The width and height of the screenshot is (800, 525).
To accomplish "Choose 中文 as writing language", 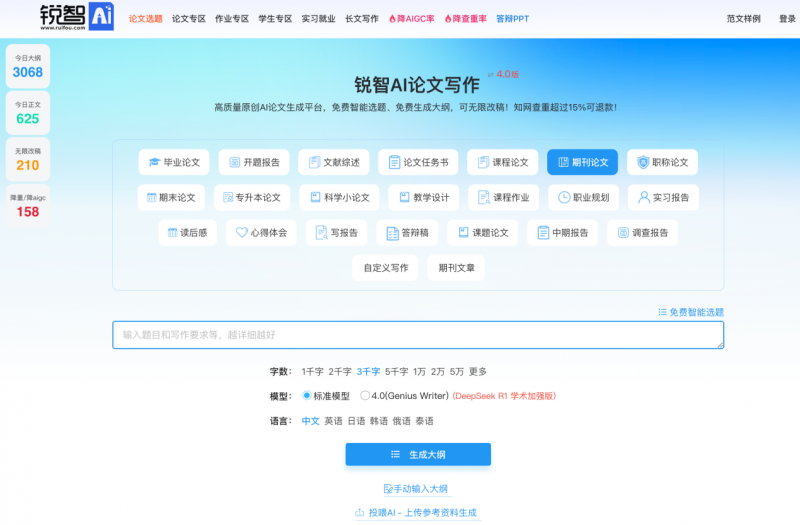I will click(x=310, y=421).
